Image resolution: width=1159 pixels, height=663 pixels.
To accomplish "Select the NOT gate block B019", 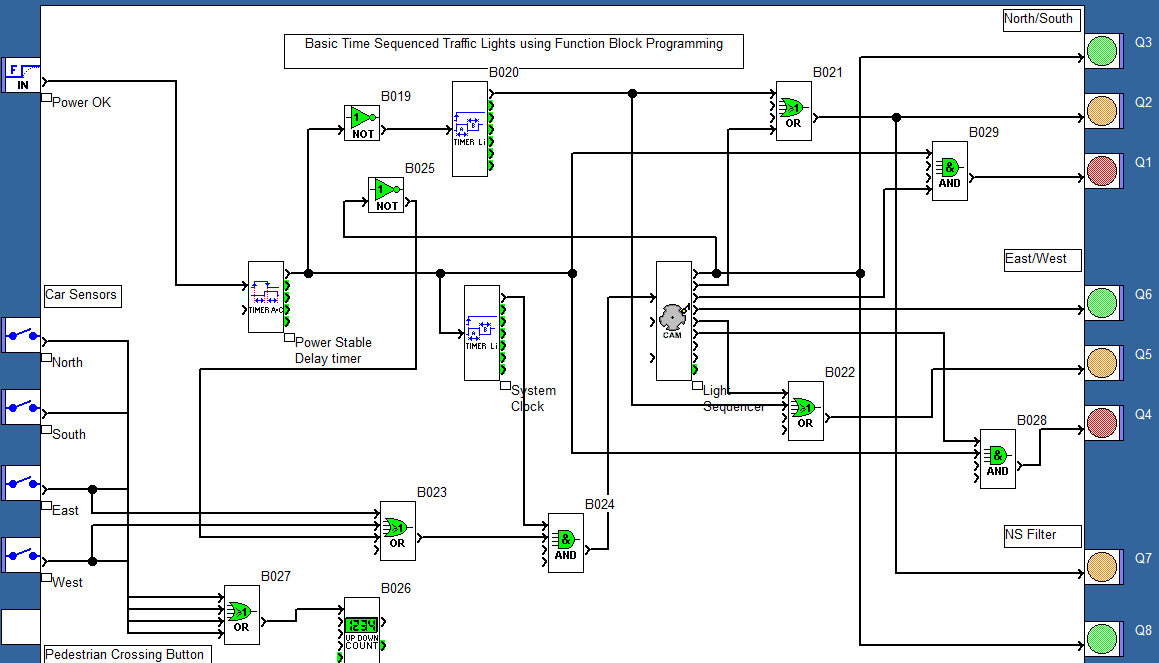I will click(x=361, y=122).
